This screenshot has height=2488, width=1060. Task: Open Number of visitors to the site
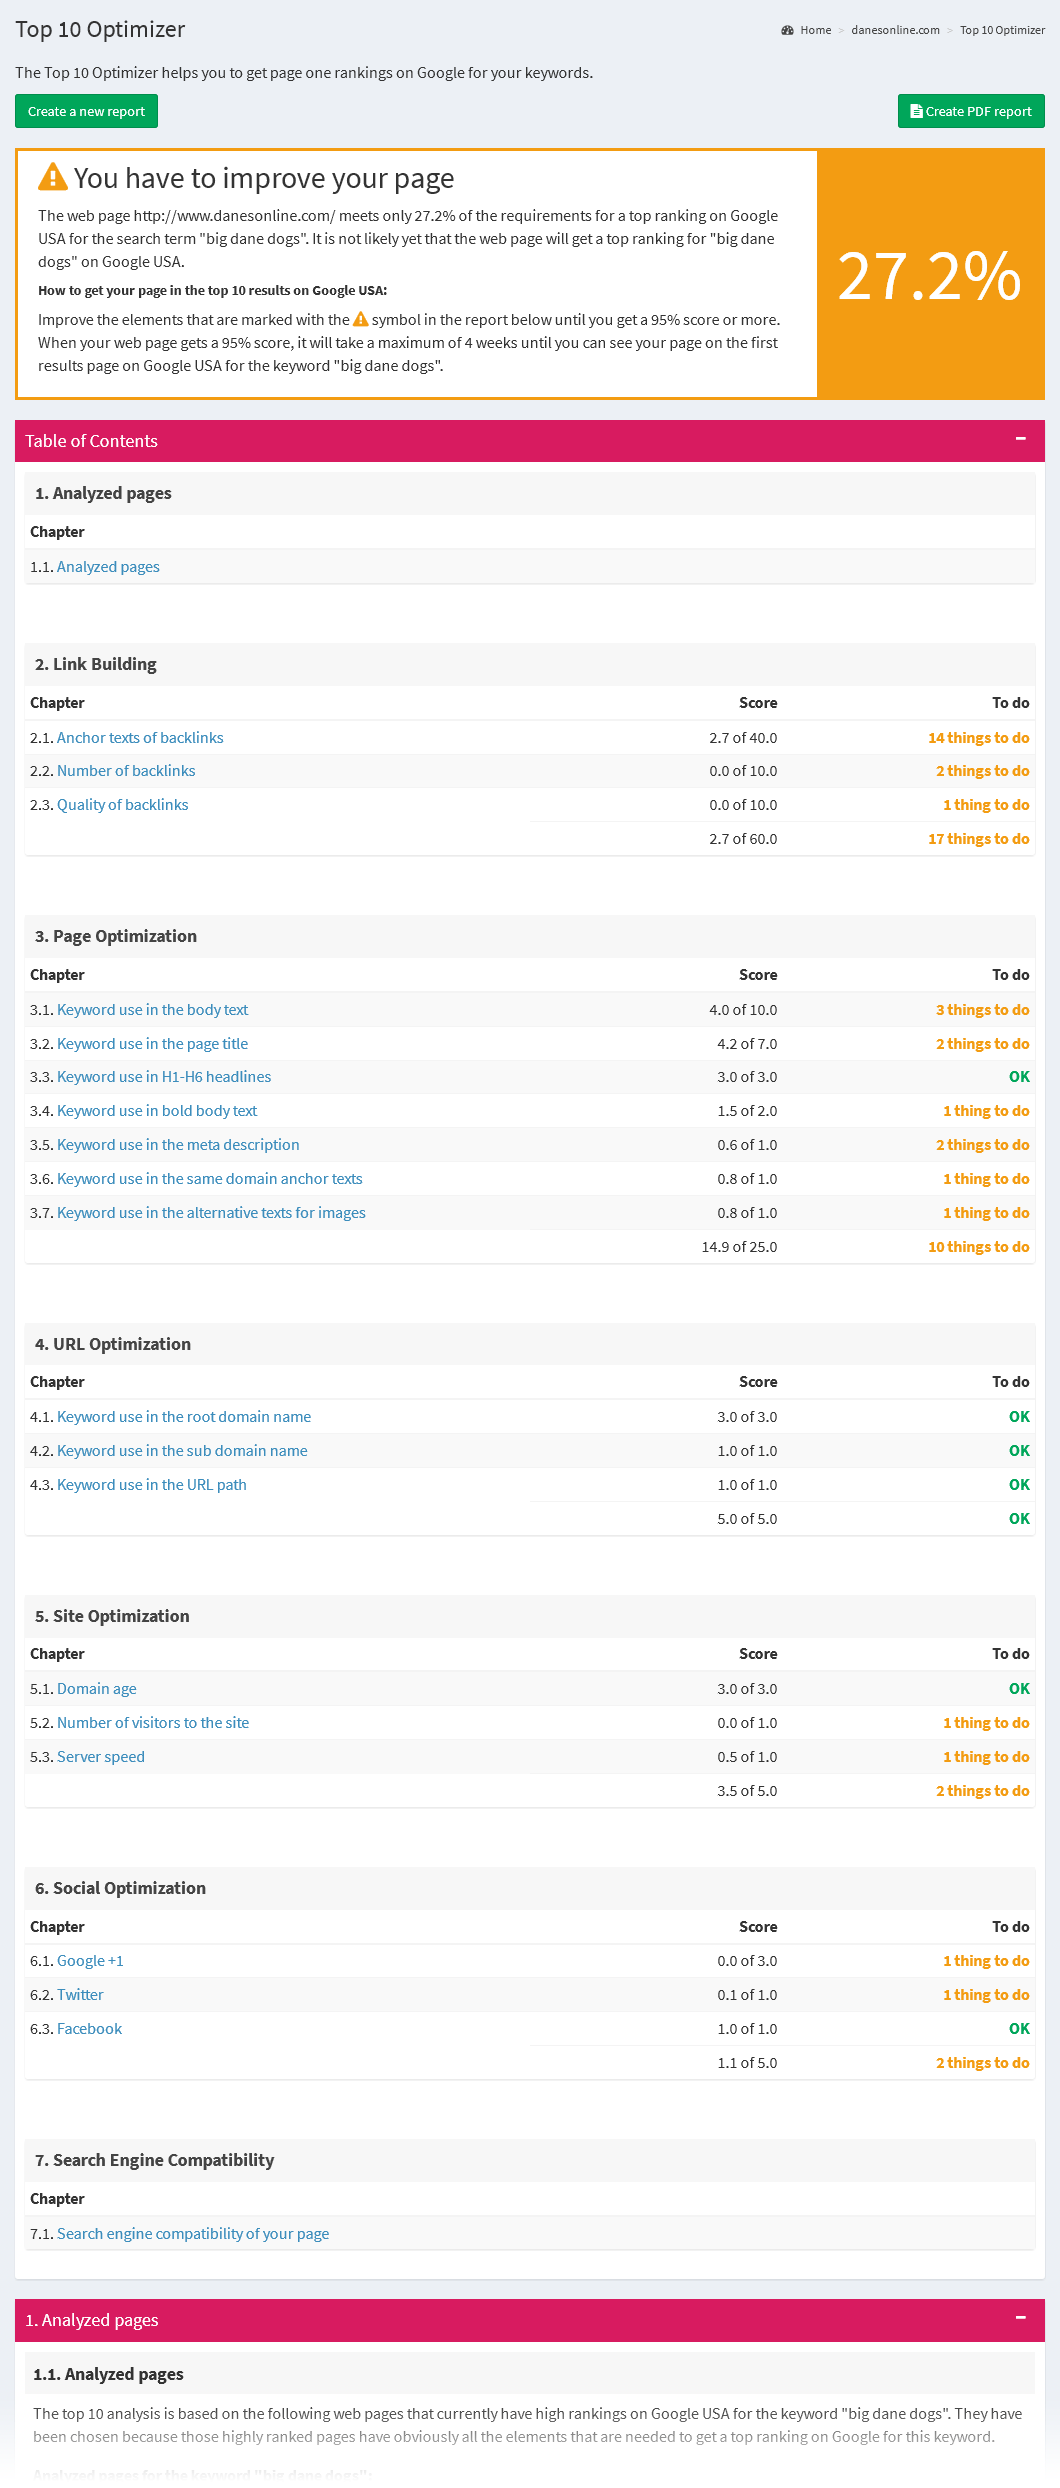153,1723
